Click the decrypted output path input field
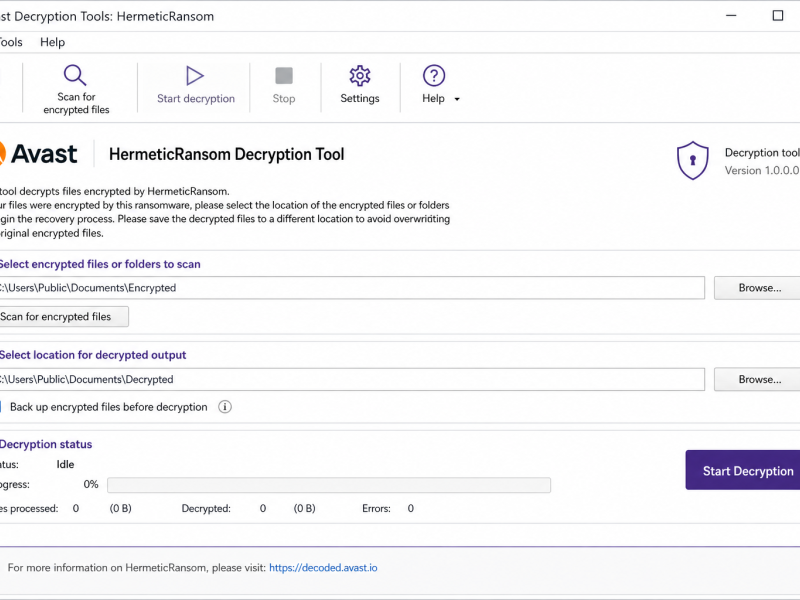Screen dimensions: 800x600 coord(352,380)
